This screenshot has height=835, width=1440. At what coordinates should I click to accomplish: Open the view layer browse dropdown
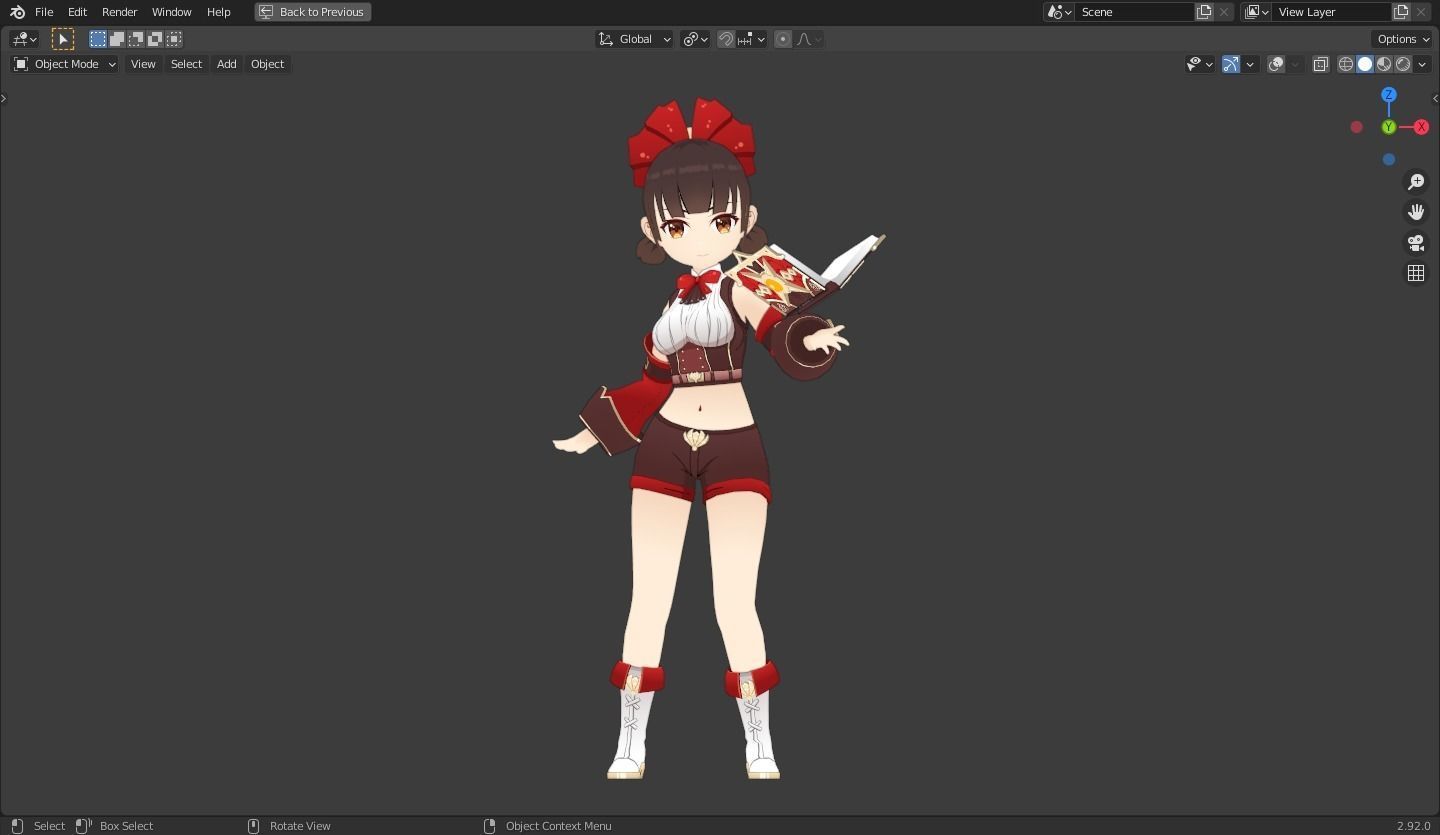1256,12
